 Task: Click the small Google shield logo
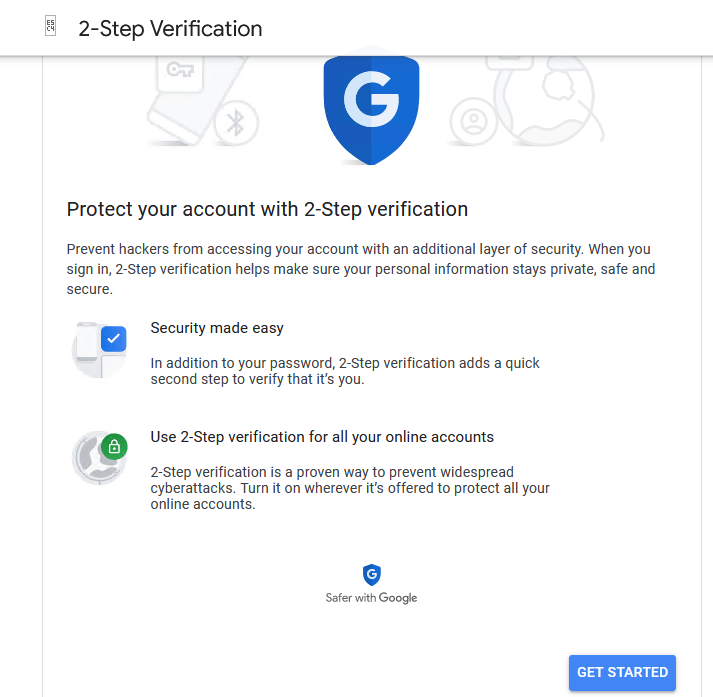[x=371, y=574]
